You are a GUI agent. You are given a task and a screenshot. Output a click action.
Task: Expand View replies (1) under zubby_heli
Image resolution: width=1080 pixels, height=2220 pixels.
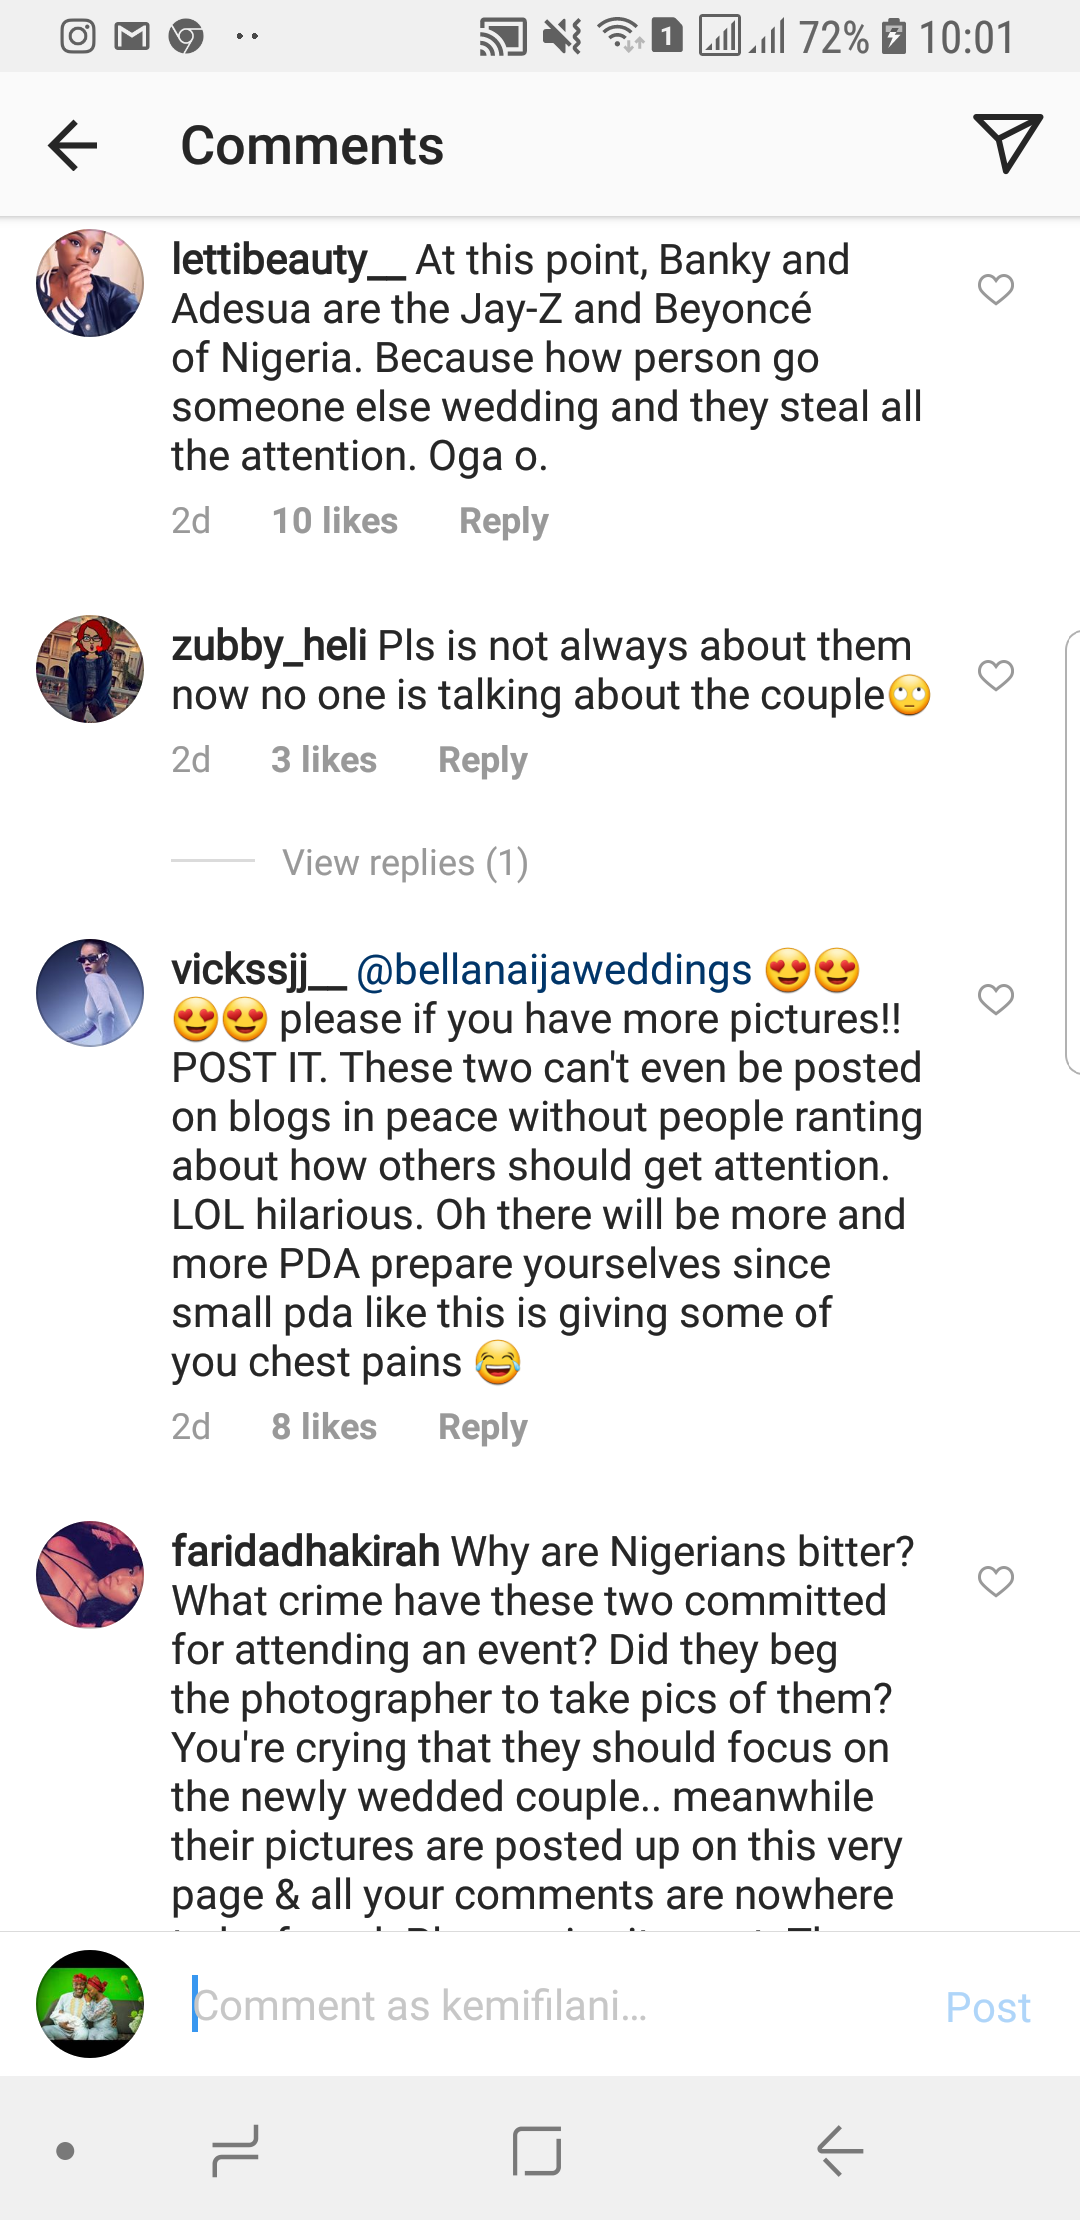[x=405, y=862]
